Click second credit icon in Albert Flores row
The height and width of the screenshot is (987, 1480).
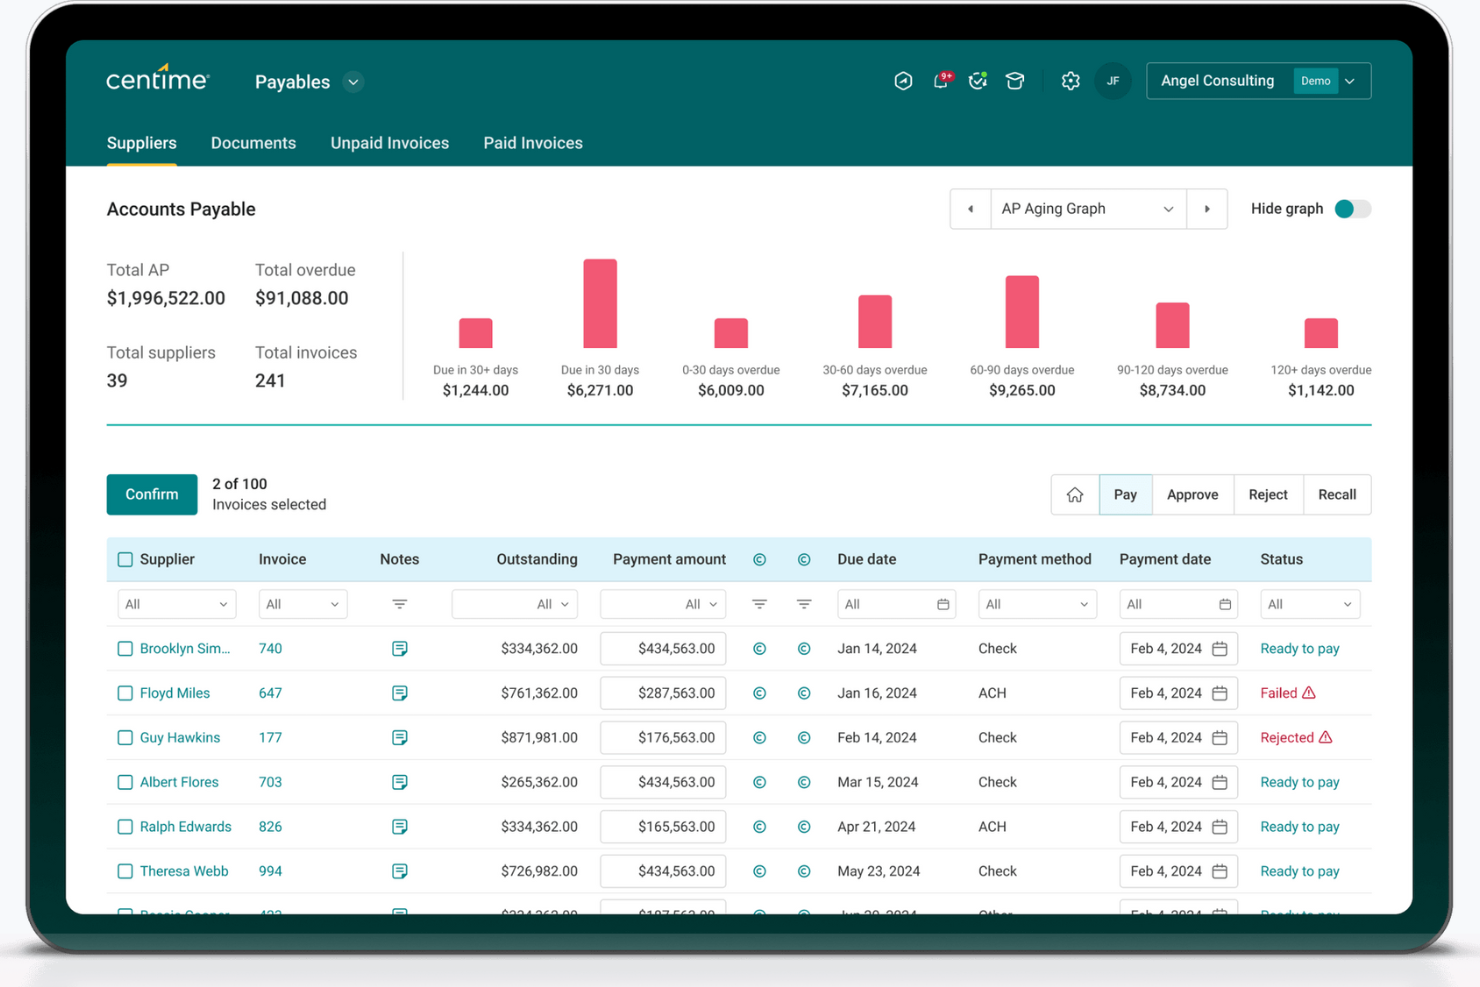804,782
